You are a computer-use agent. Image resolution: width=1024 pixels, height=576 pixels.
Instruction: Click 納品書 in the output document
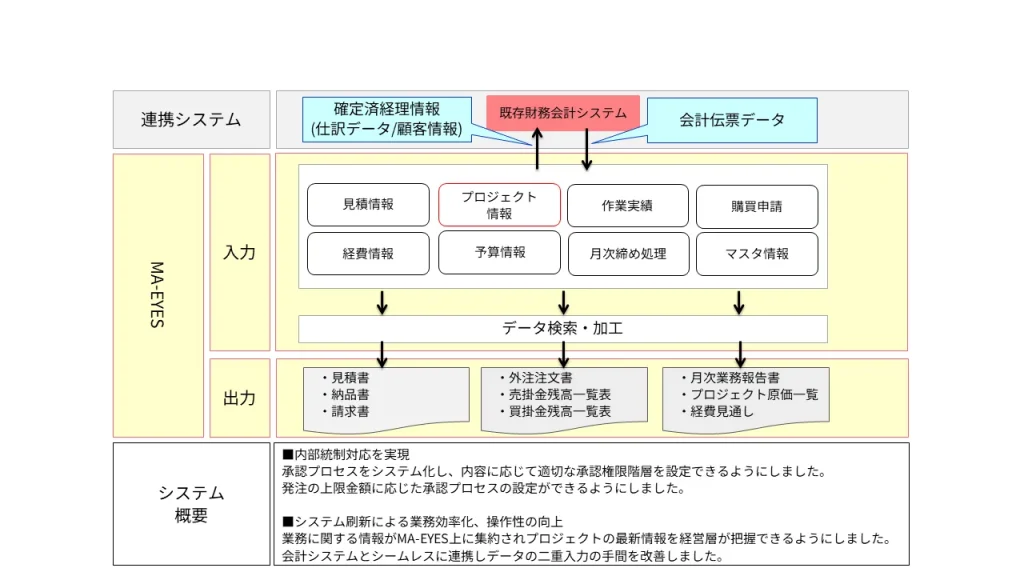(350, 394)
